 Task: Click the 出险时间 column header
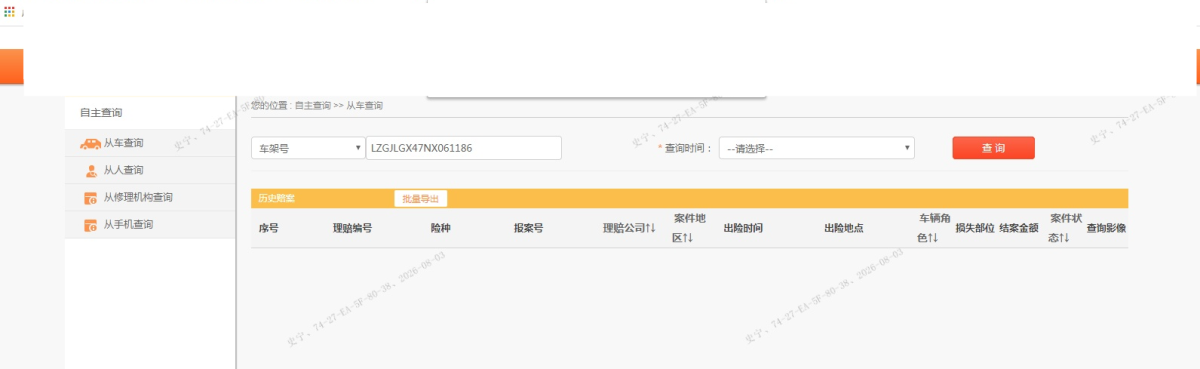743,228
